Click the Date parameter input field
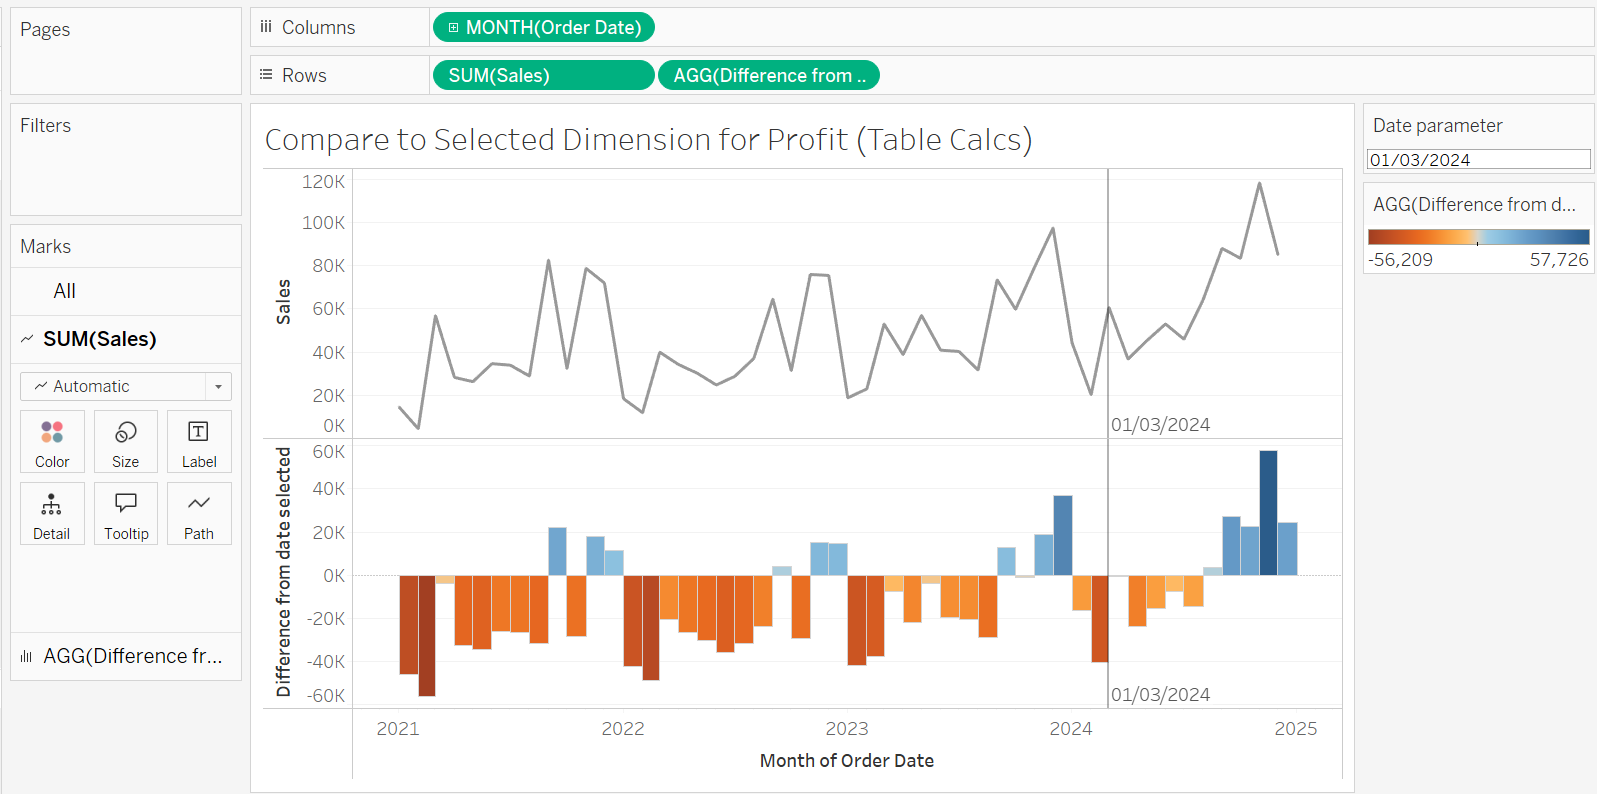This screenshot has height=794, width=1597. (1478, 160)
